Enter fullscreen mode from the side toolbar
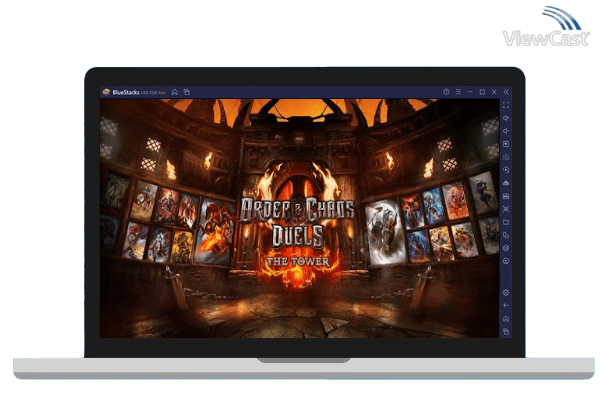 pos(506,105)
